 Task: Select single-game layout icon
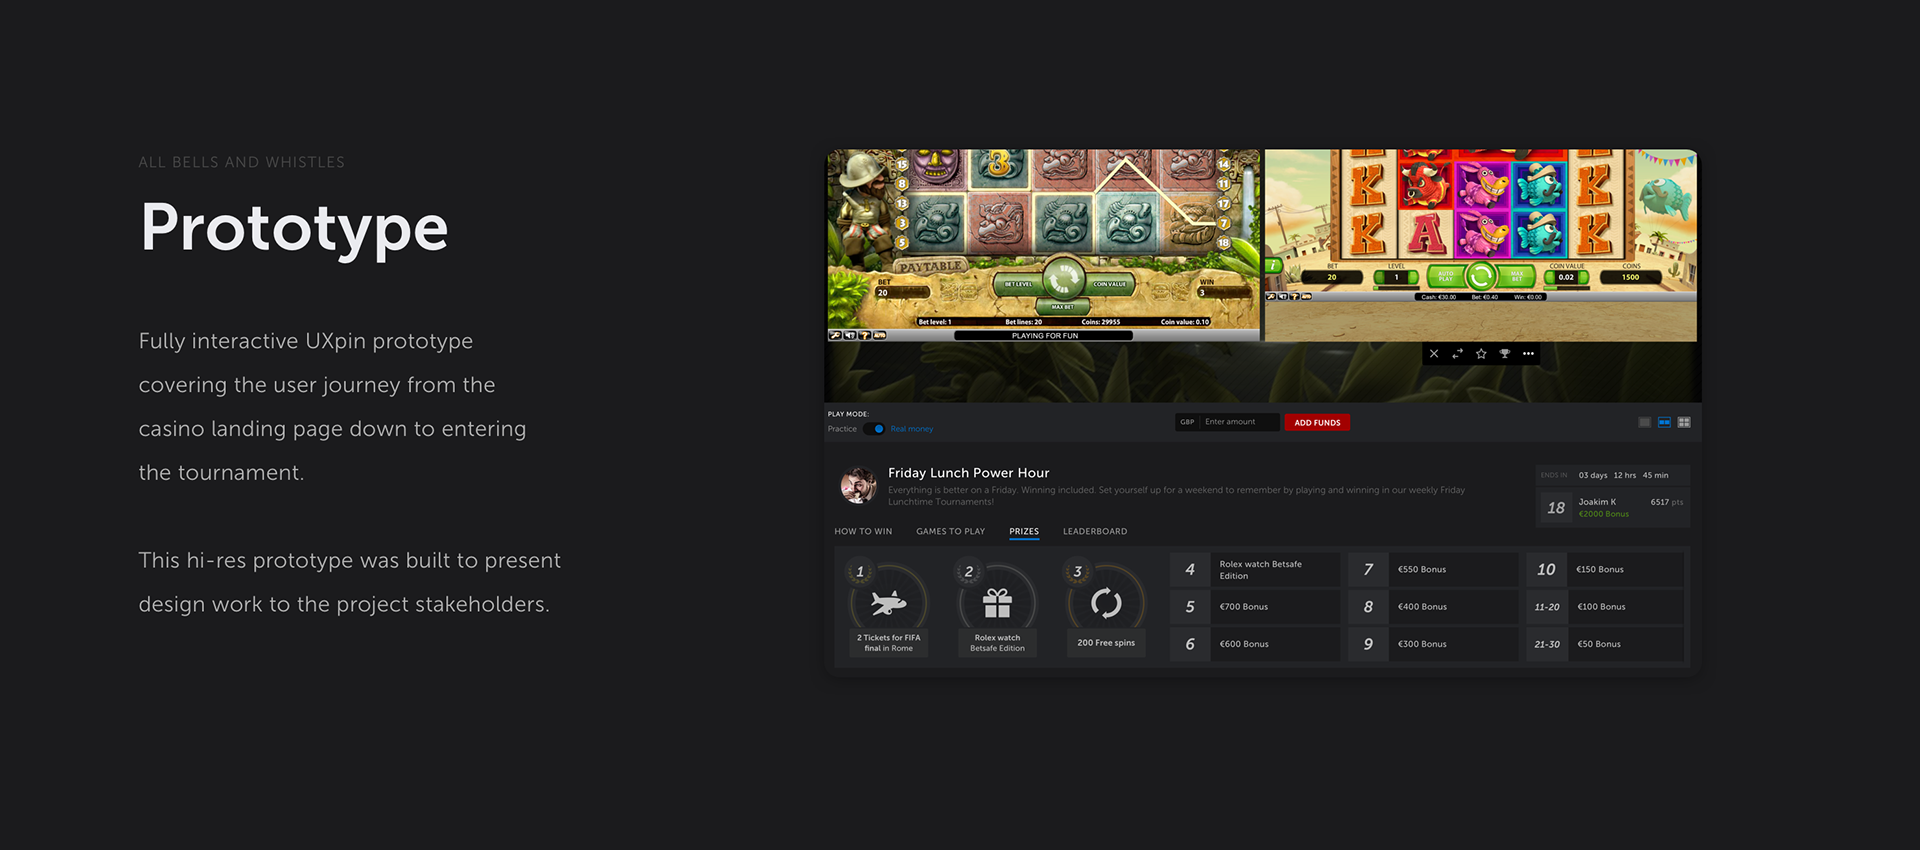click(1644, 422)
